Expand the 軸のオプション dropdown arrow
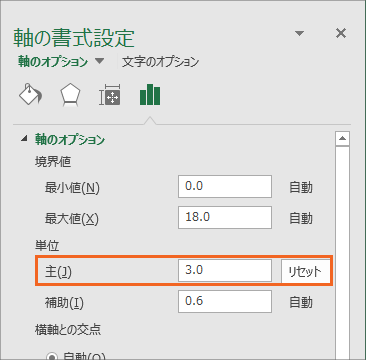Screen dimensions: 366x360 (99, 61)
